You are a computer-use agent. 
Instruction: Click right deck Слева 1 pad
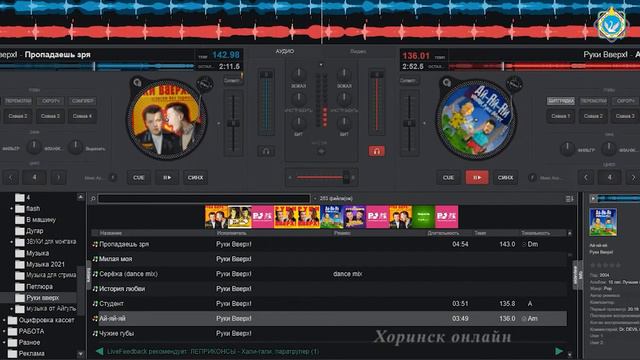pos(561,116)
